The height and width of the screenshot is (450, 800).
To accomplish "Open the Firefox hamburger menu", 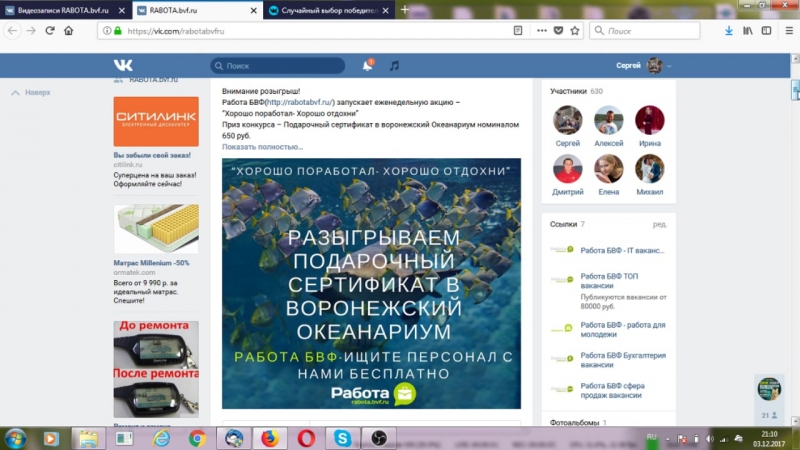I will pos(789,31).
